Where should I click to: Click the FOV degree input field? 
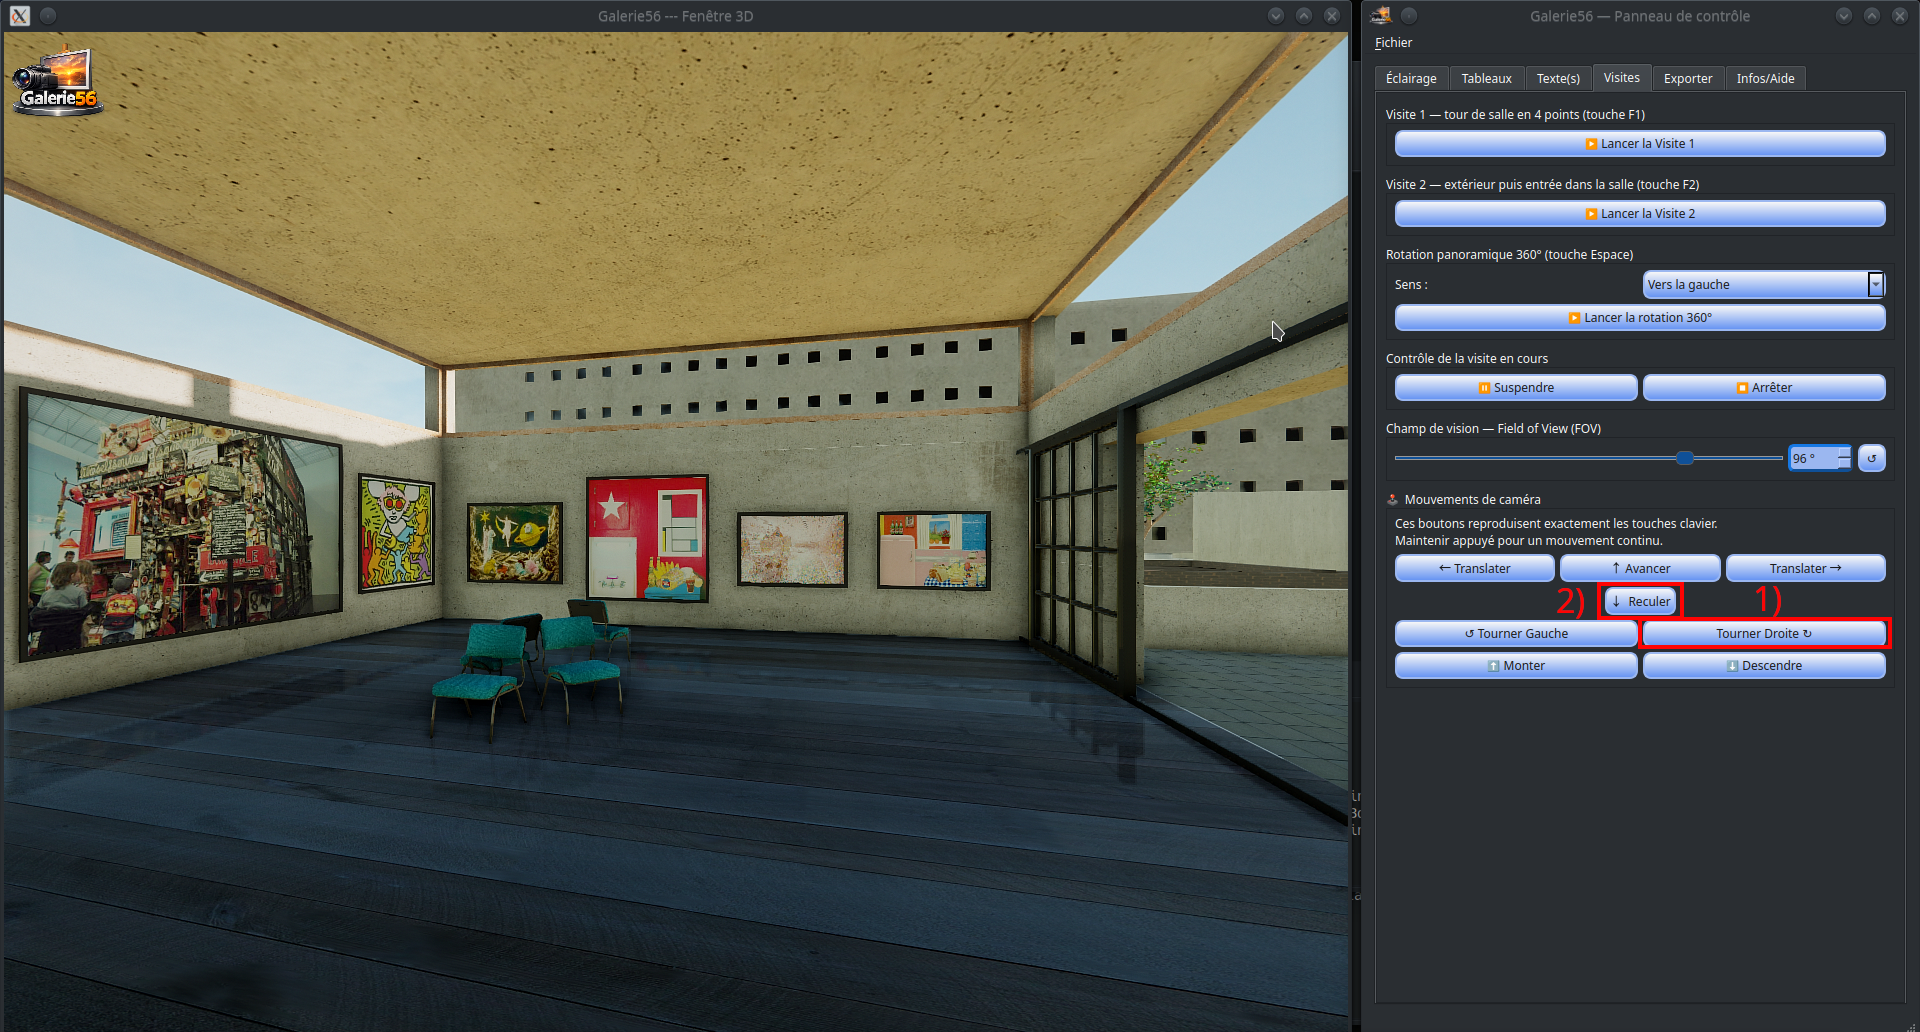click(x=1812, y=458)
